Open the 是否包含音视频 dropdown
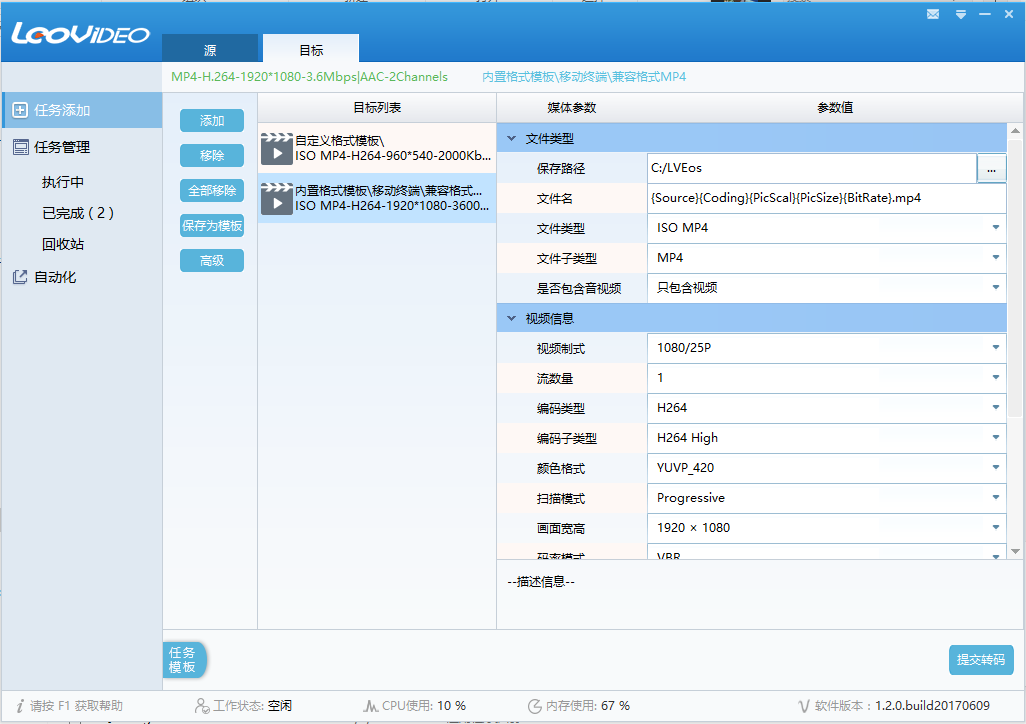Image resolution: width=1026 pixels, height=724 pixels. [995, 288]
